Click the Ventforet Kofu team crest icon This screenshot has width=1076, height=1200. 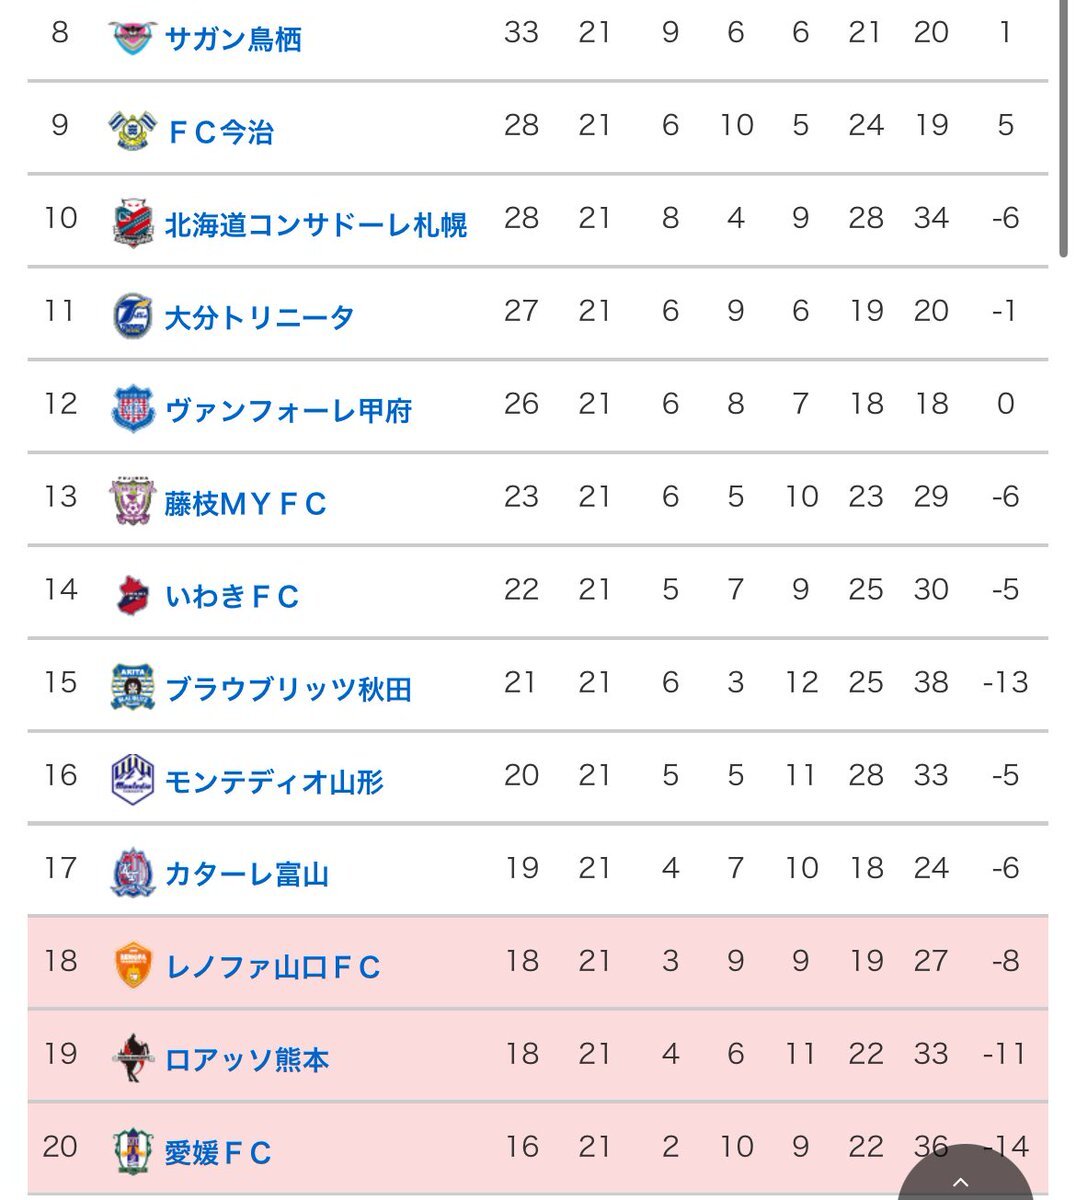tap(133, 409)
